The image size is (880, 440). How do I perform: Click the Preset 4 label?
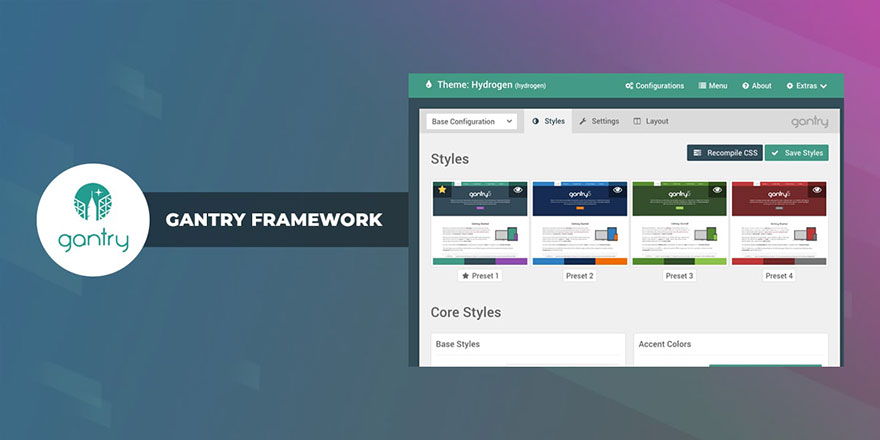coord(779,276)
